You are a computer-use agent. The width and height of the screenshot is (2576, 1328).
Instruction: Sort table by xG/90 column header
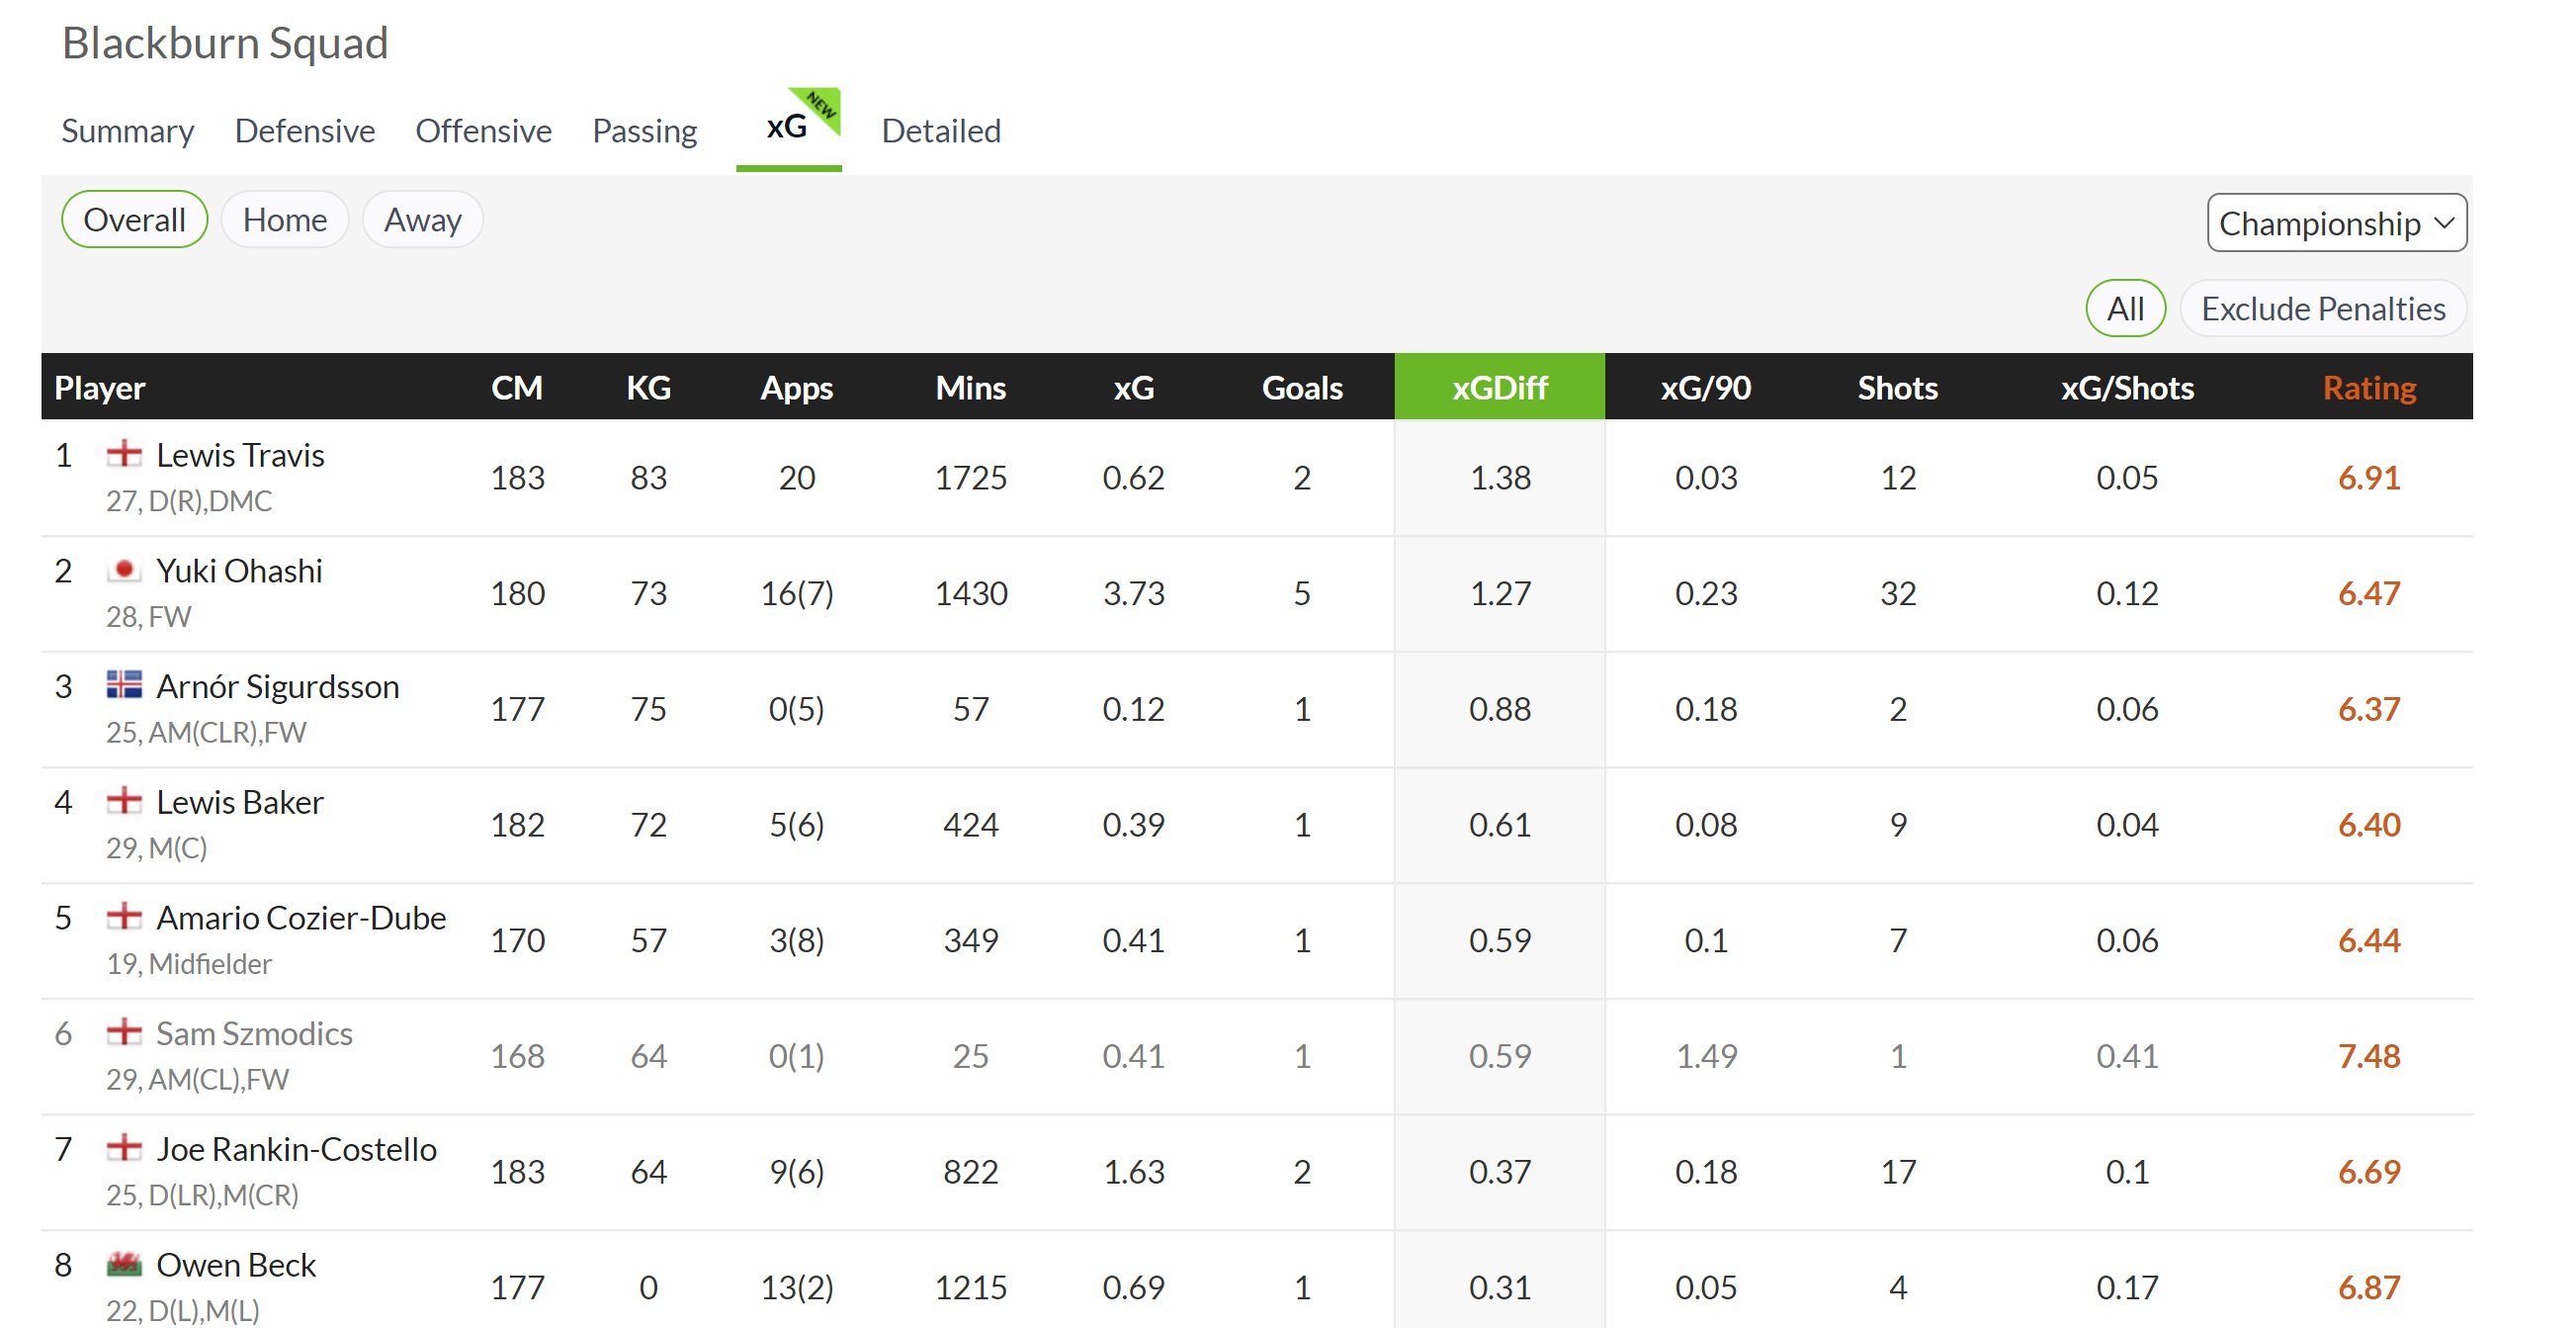point(1706,387)
